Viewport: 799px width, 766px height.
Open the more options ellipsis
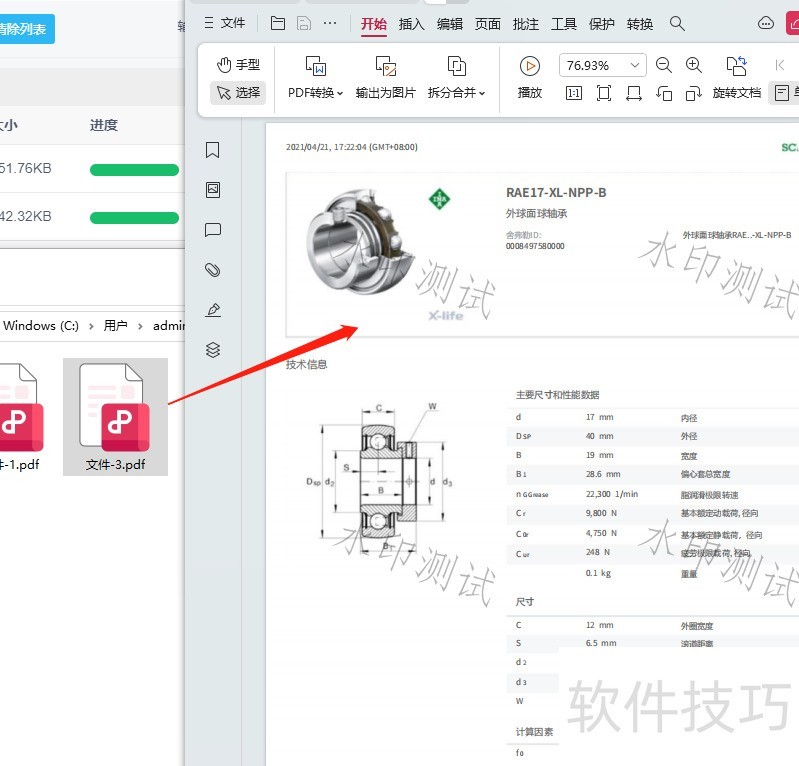[330, 23]
